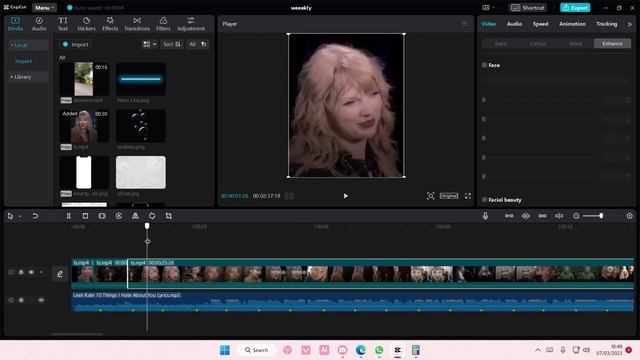640x360 pixels.
Task: Click the layout icon in the title bar
Action: pyautogui.click(x=488, y=7)
